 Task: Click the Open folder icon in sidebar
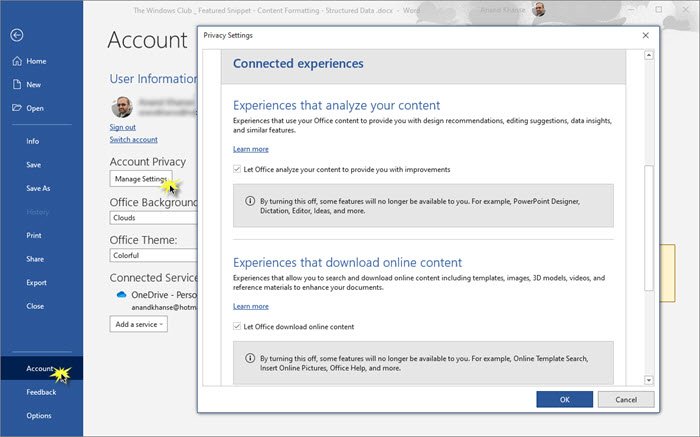17,108
